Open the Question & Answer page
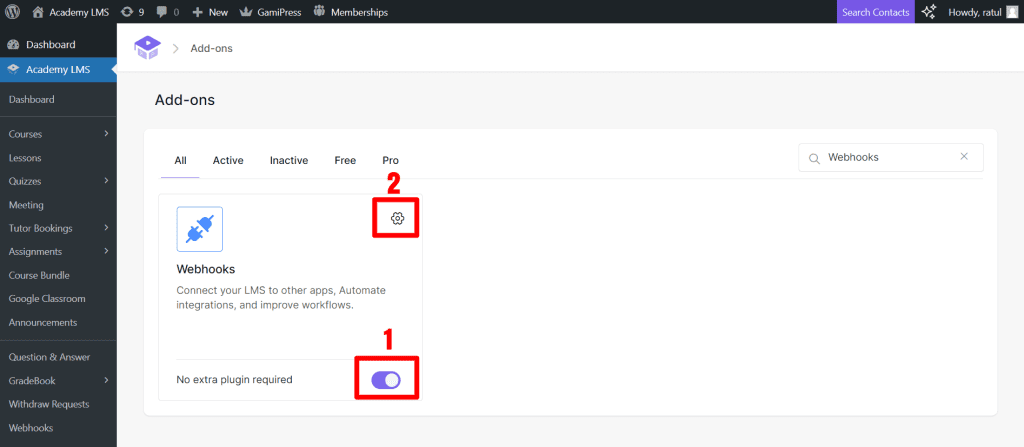Image resolution: width=1024 pixels, height=447 pixels. [x=50, y=357]
